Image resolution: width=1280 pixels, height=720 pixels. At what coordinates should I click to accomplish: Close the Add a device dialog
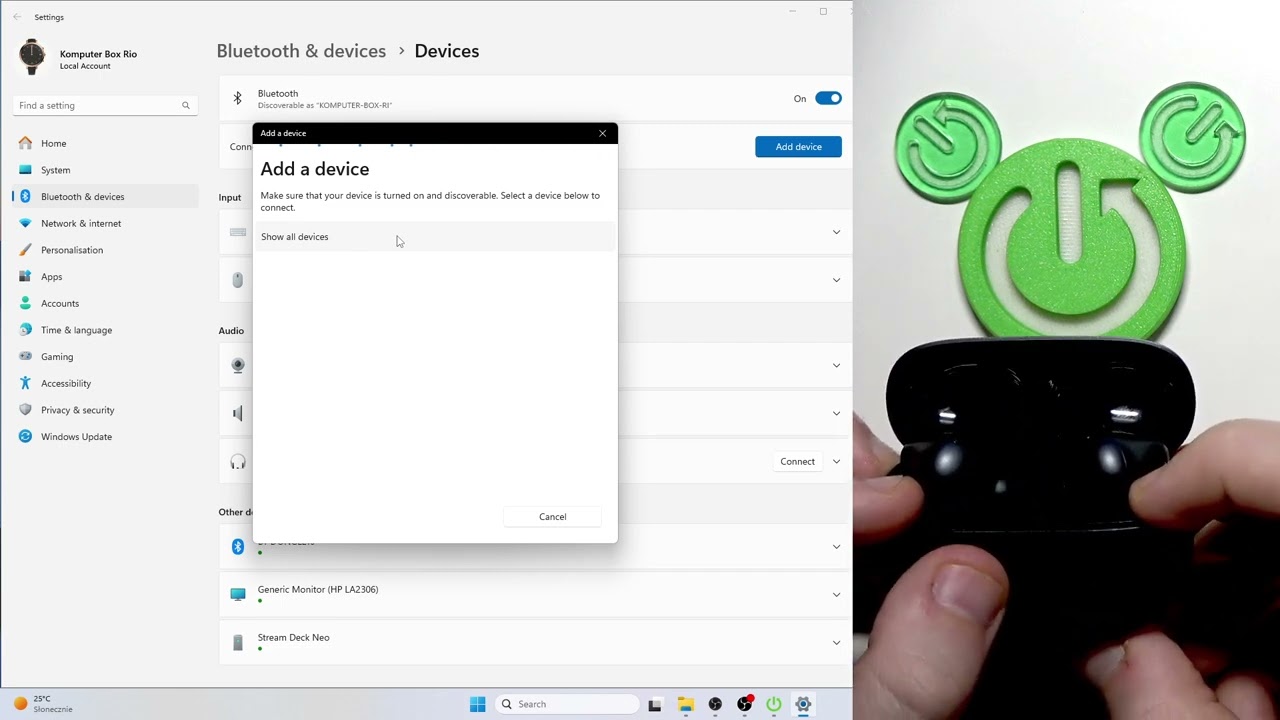coord(602,133)
